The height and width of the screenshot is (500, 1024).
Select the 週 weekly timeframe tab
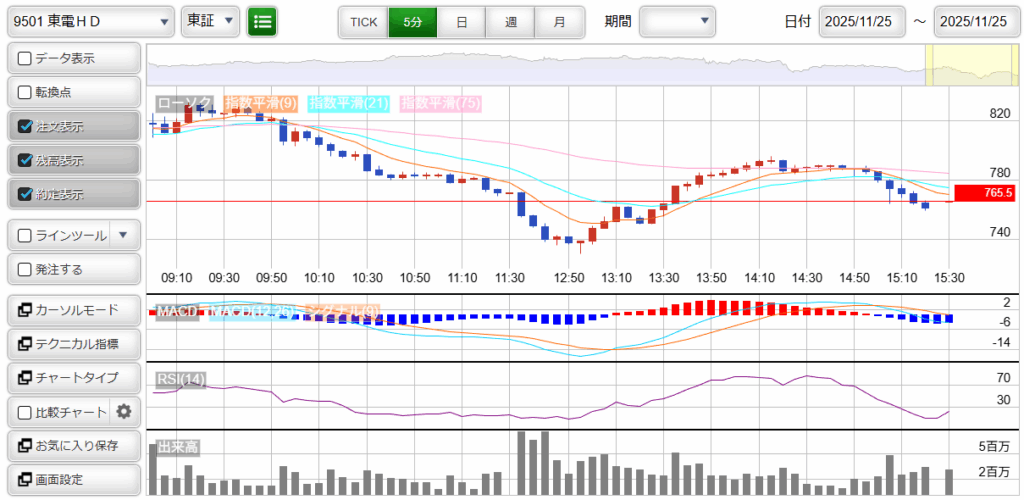click(x=511, y=21)
